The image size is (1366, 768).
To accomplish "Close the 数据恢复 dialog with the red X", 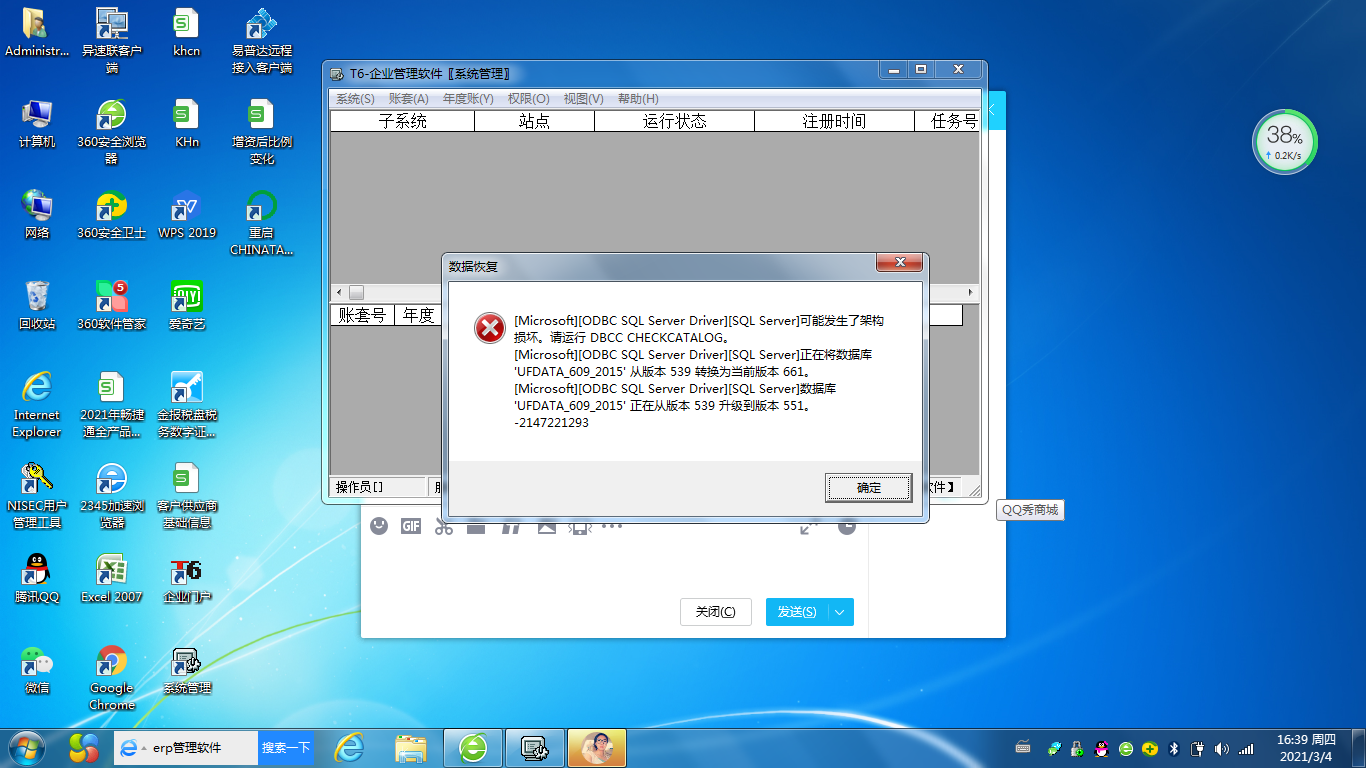I will pyautogui.click(x=899, y=263).
